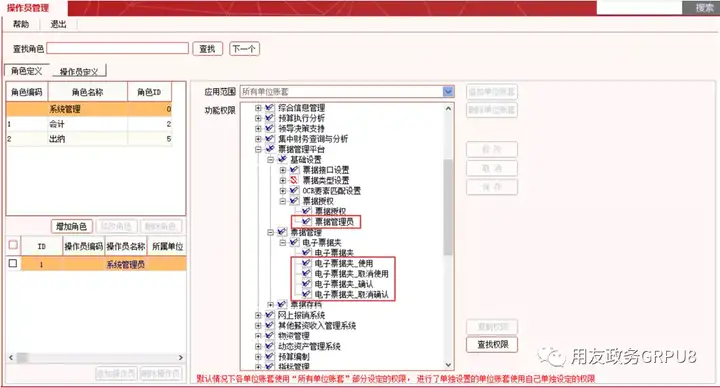Open the 应用范围 dropdown list
This screenshot has width=720, height=388.
(x=448, y=92)
